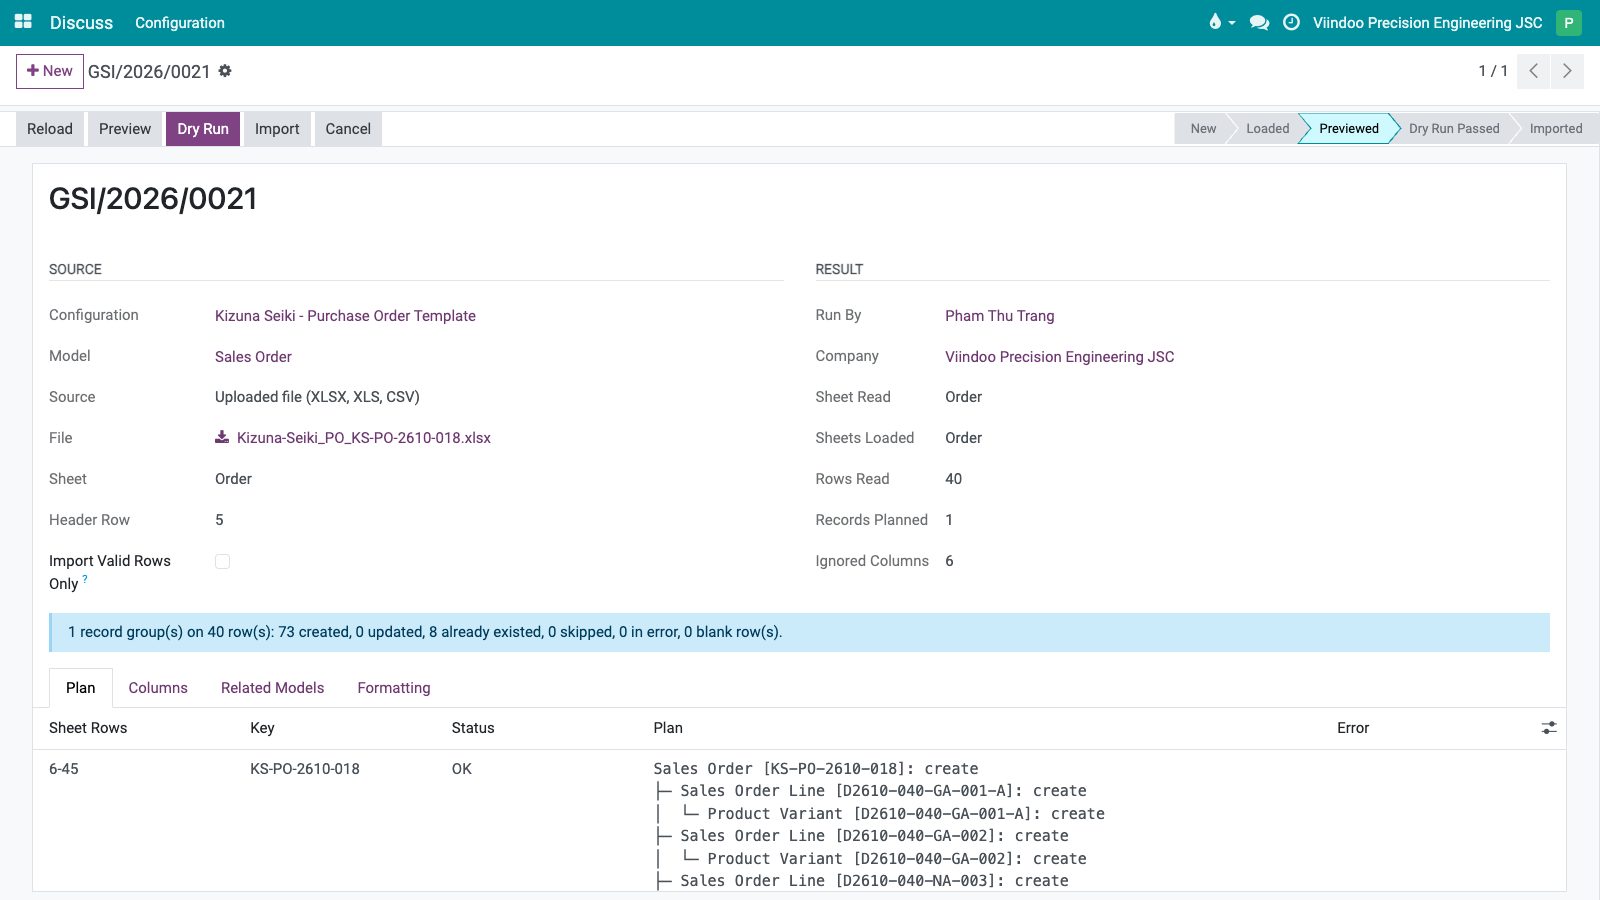
Task: Click GSI/2026/0021 breadcrumb title
Action: 149,71
